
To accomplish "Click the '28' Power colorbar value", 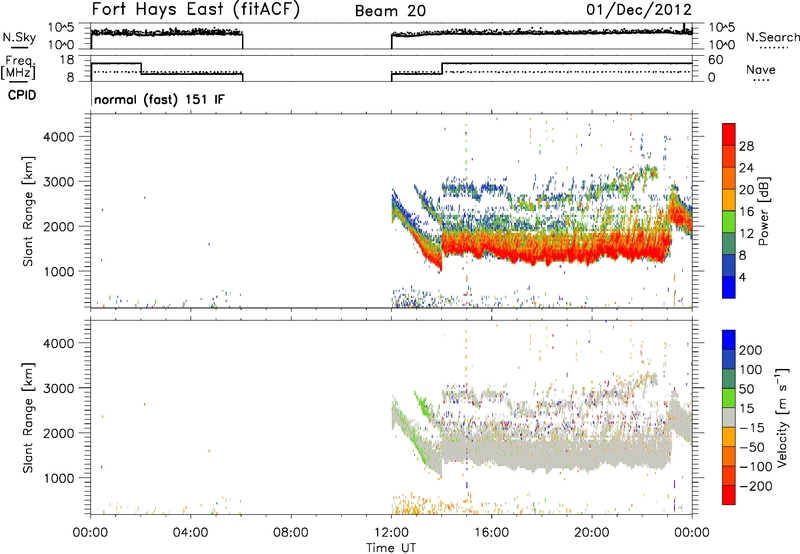I will (x=746, y=146).
